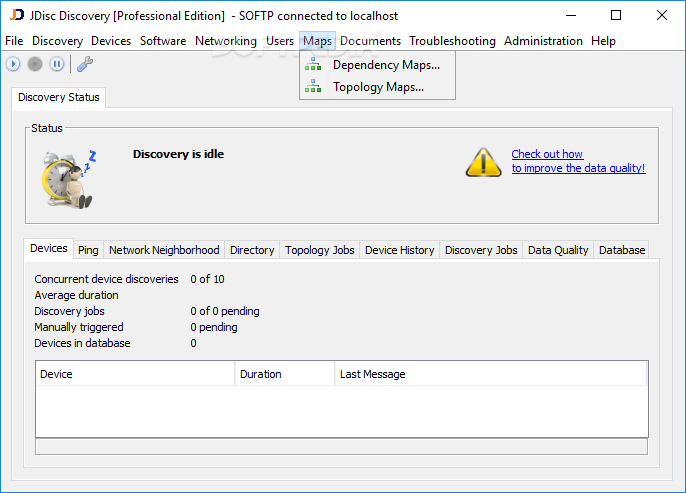The height and width of the screenshot is (493, 686).
Task: Click the 'Devices in database' label
Action: tap(82, 343)
